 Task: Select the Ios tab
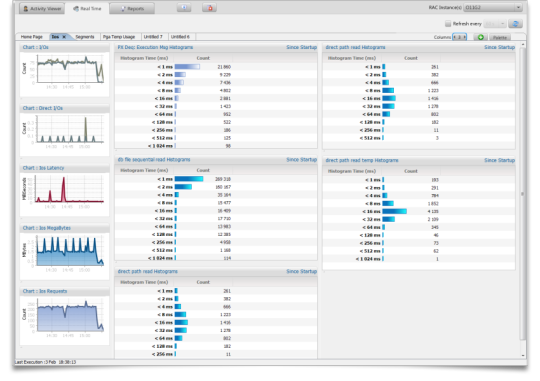[x=55, y=37]
